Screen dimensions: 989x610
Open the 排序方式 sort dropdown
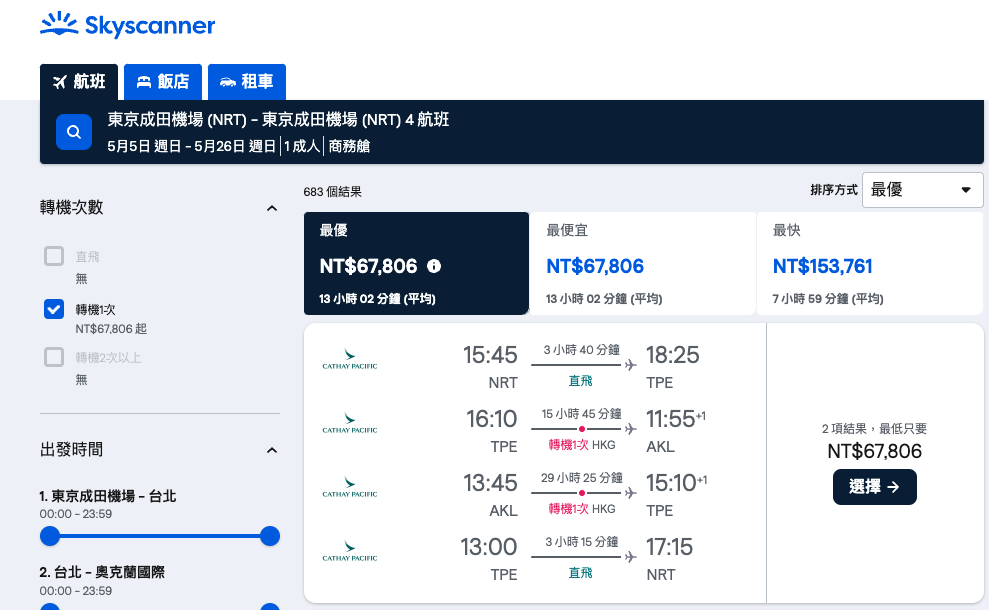tap(922, 190)
